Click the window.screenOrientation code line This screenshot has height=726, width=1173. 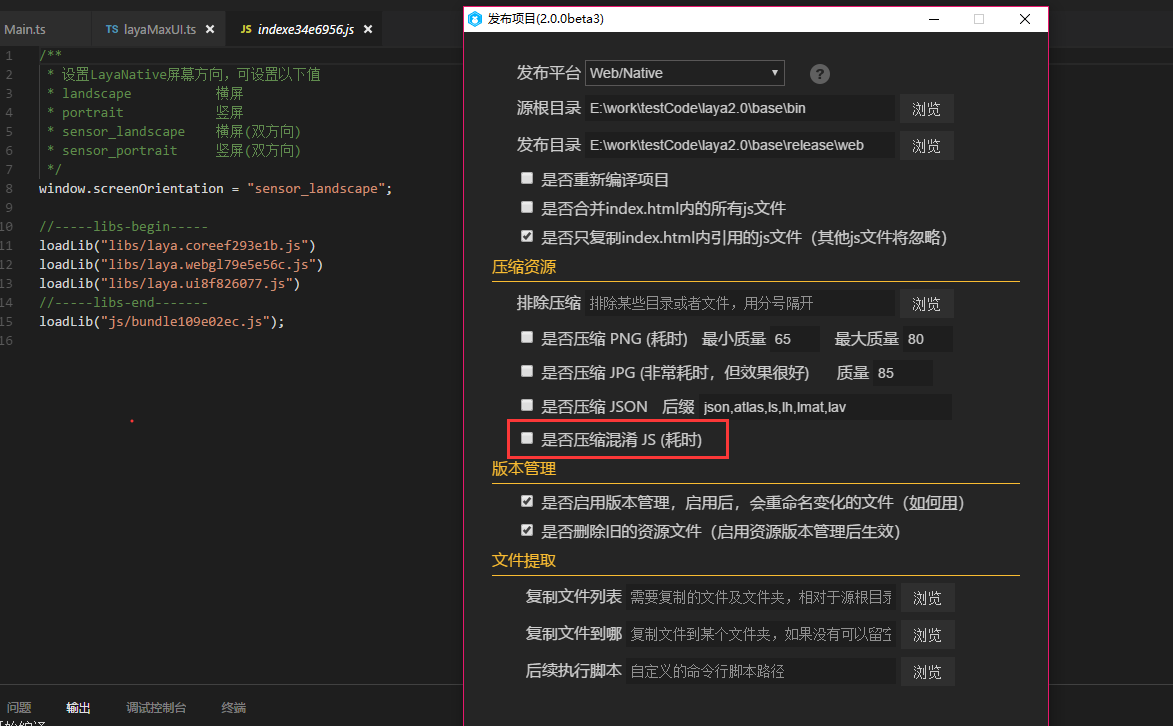(215, 189)
